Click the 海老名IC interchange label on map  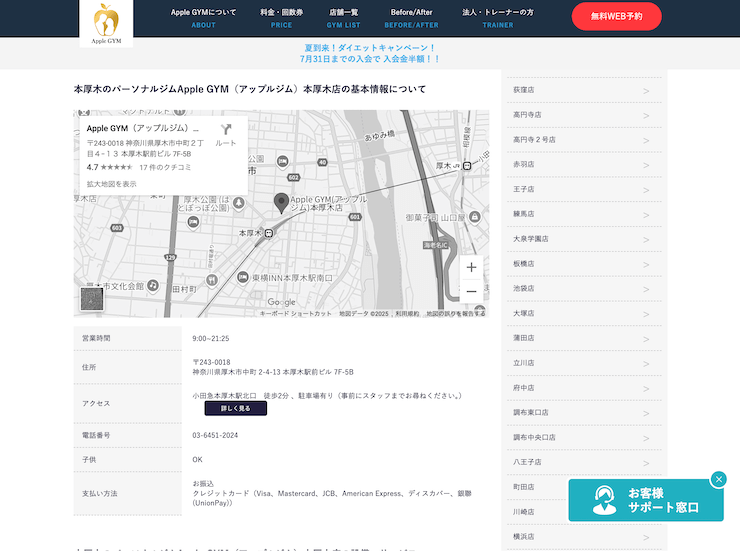[435, 245]
